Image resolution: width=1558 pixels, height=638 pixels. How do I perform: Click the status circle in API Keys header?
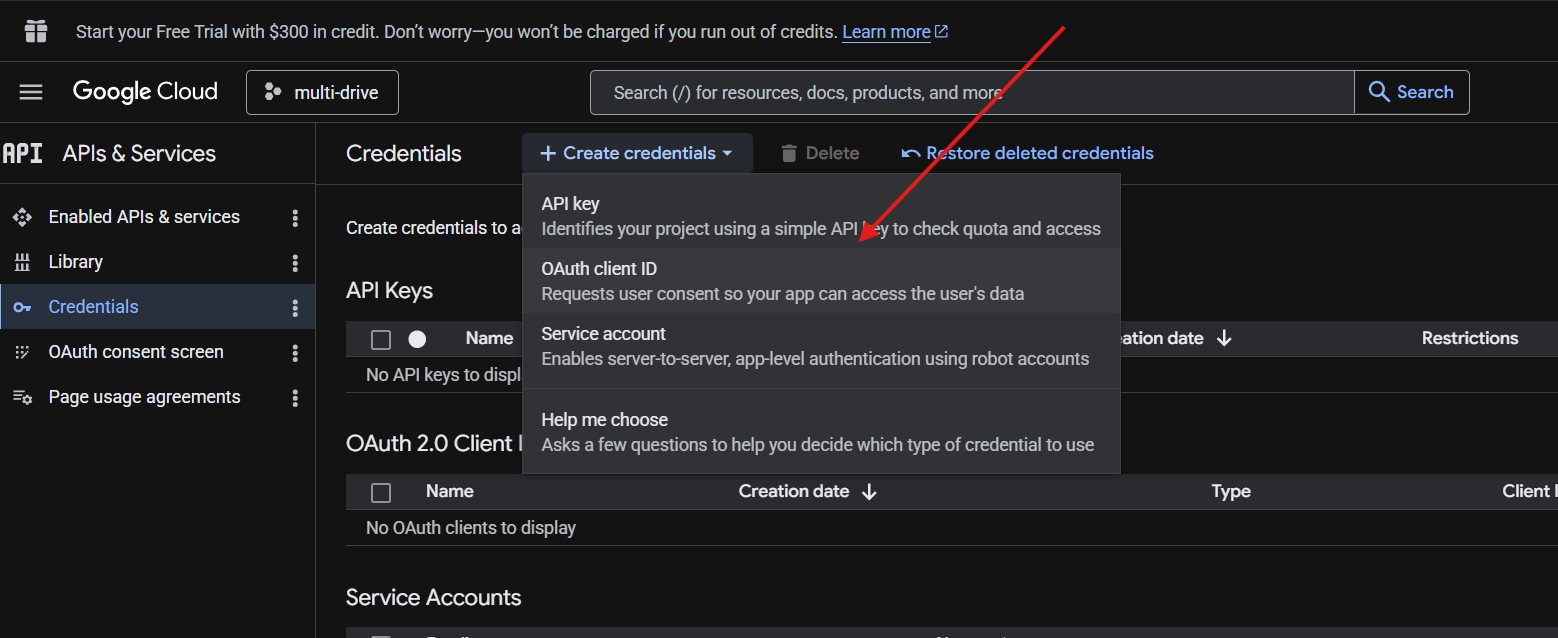pos(417,339)
